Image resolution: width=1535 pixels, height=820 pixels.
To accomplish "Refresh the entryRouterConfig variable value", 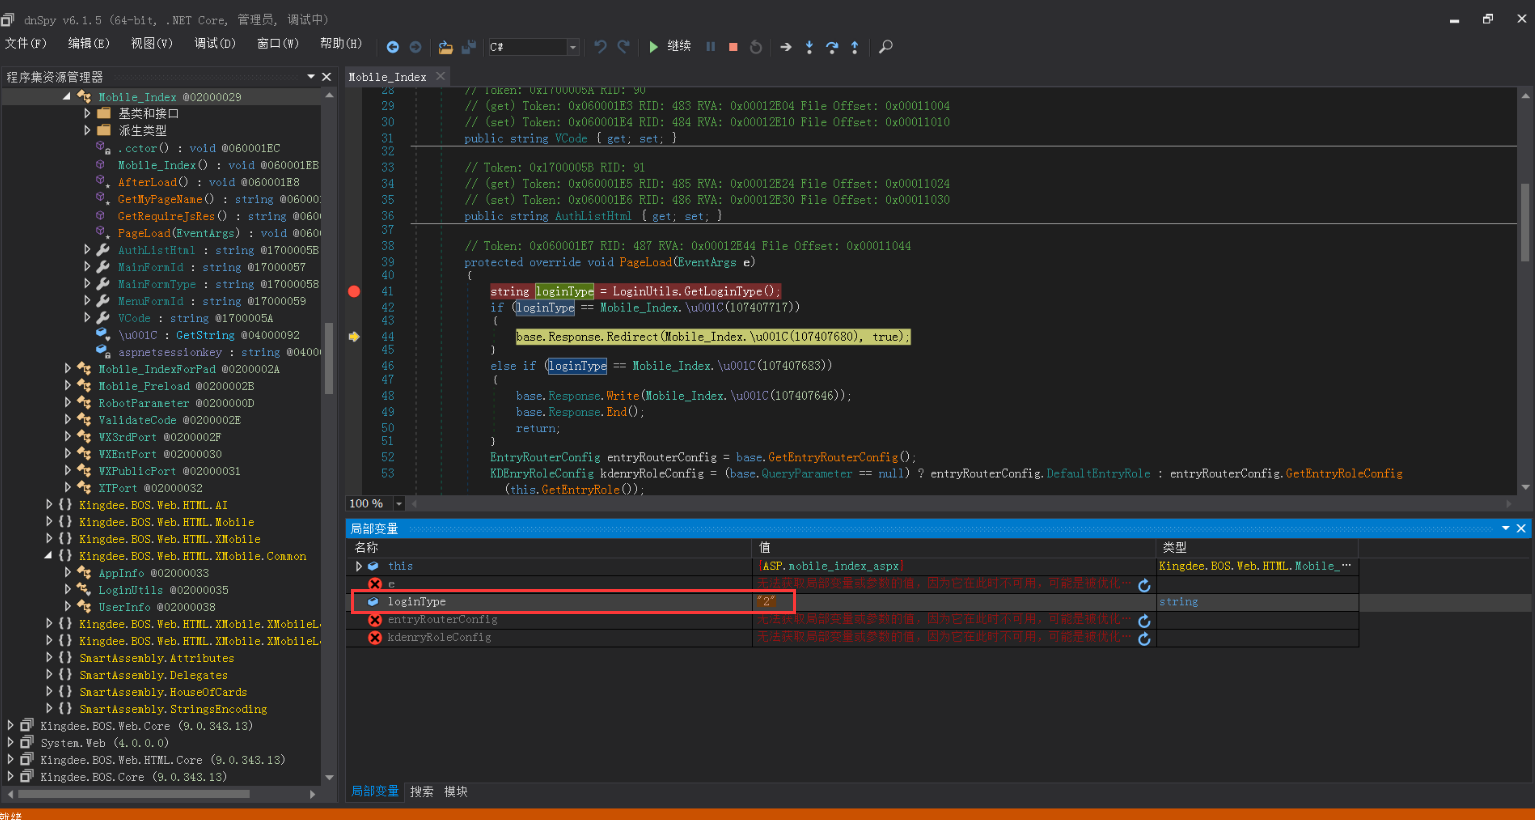I will tap(1144, 621).
